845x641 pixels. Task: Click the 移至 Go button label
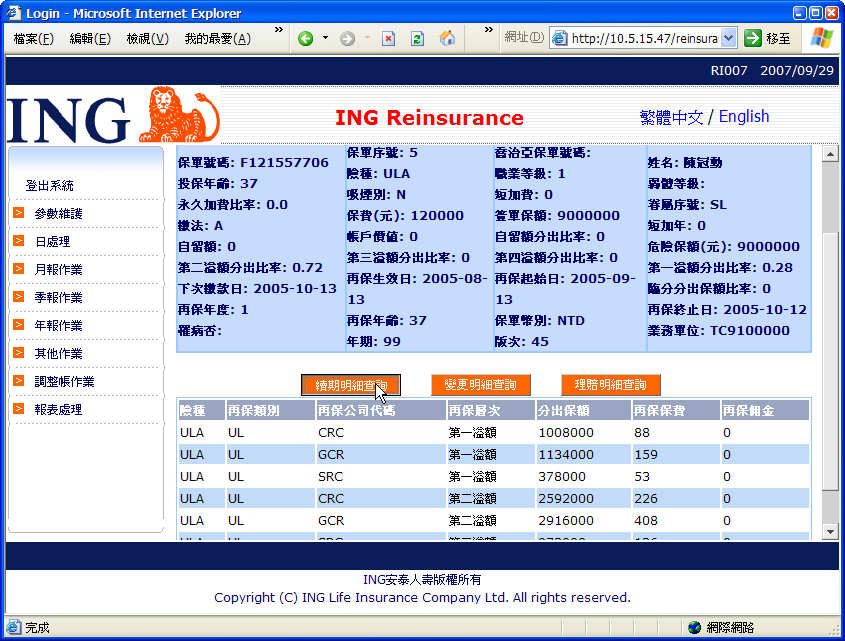click(x=778, y=38)
